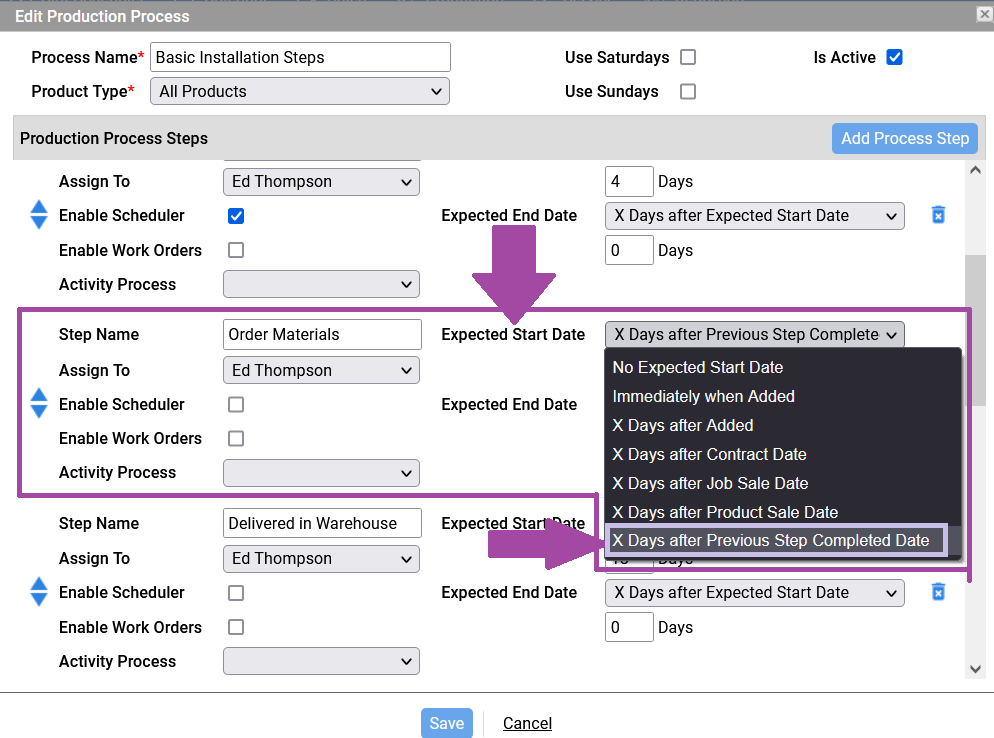Click the Process Name input field
Screen dimensions: 994x738
click(x=300, y=57)
